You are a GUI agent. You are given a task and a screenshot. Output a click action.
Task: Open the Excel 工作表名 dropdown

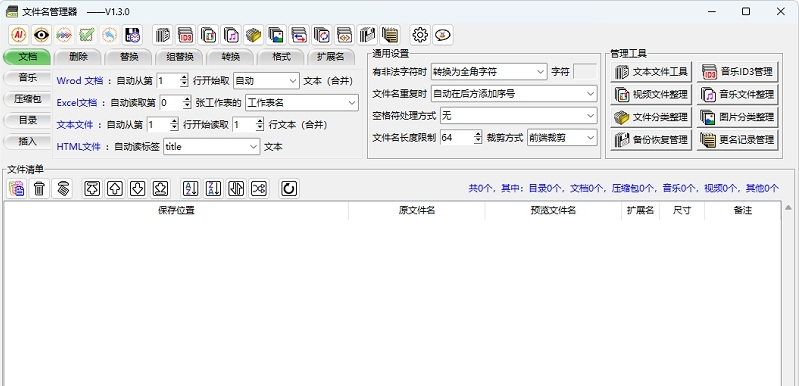pyautogui.click(x=302, y=102)
